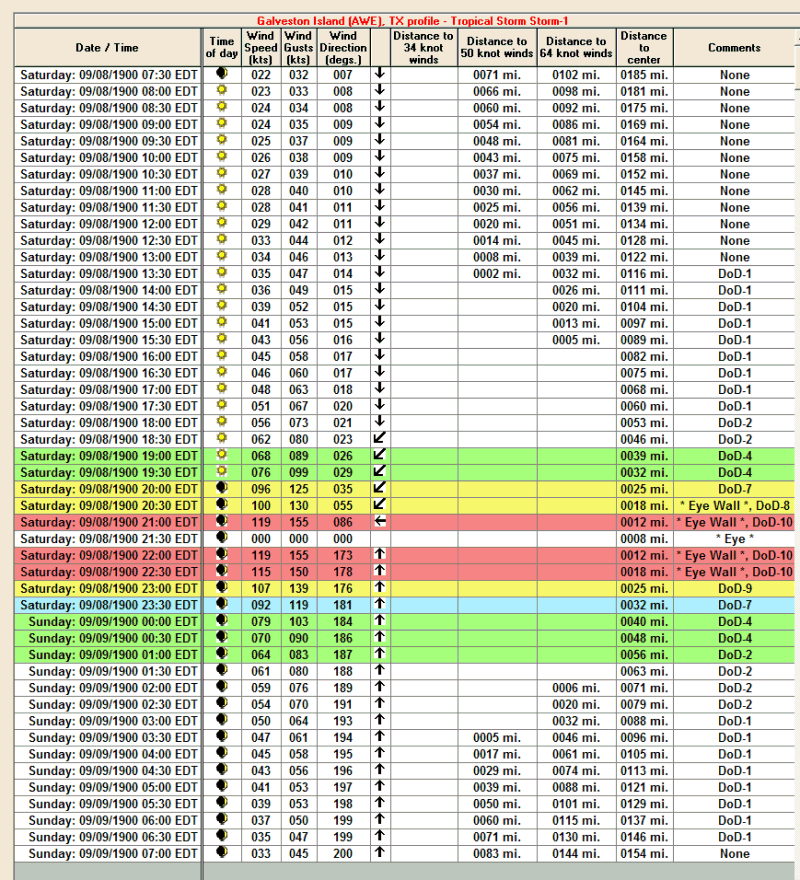
Task: Click 0002 mi. in 50 knot winds column
Action: pos(497,274)
